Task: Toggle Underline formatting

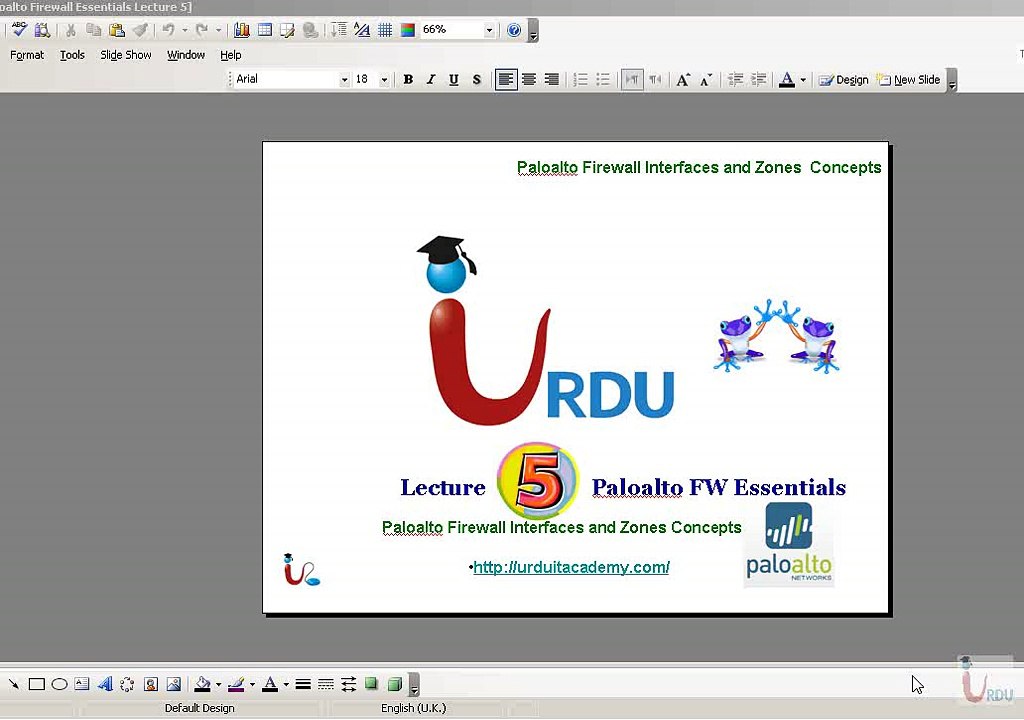Action: click(454, 80)
